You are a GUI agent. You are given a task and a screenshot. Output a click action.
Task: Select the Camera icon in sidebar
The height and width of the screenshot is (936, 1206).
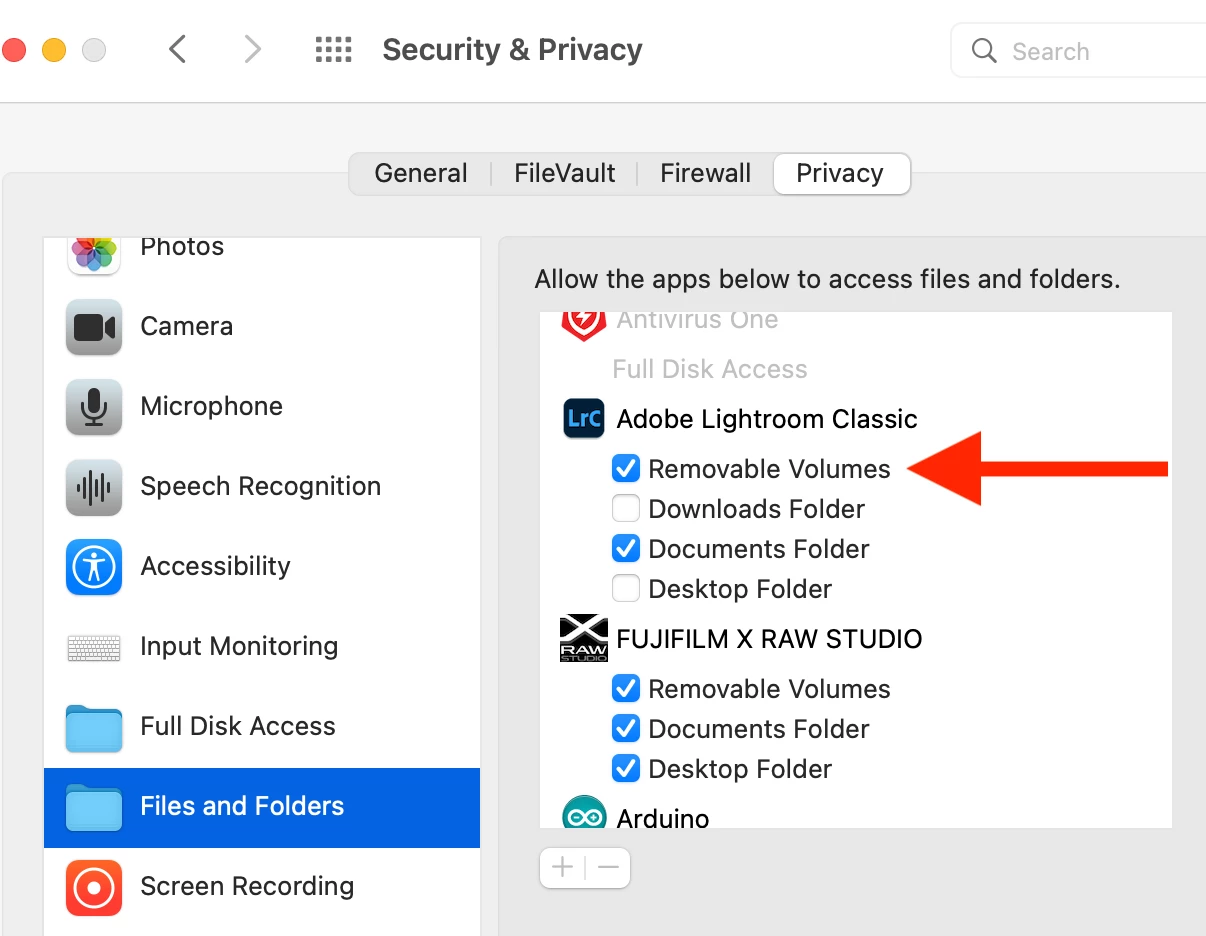(94, 327)
